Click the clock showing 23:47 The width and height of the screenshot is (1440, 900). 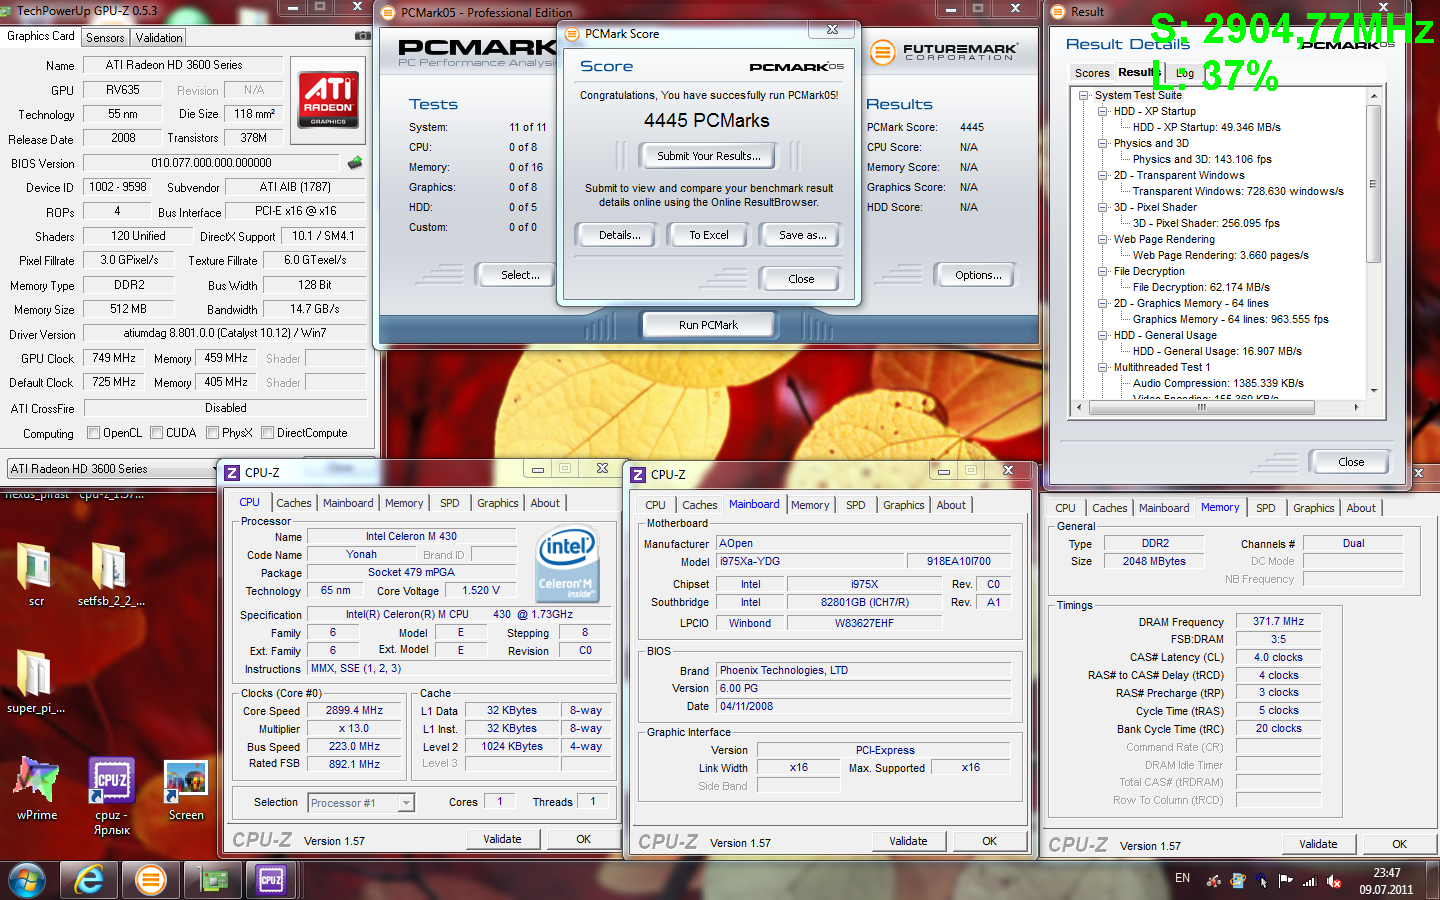pos(1386,873)
